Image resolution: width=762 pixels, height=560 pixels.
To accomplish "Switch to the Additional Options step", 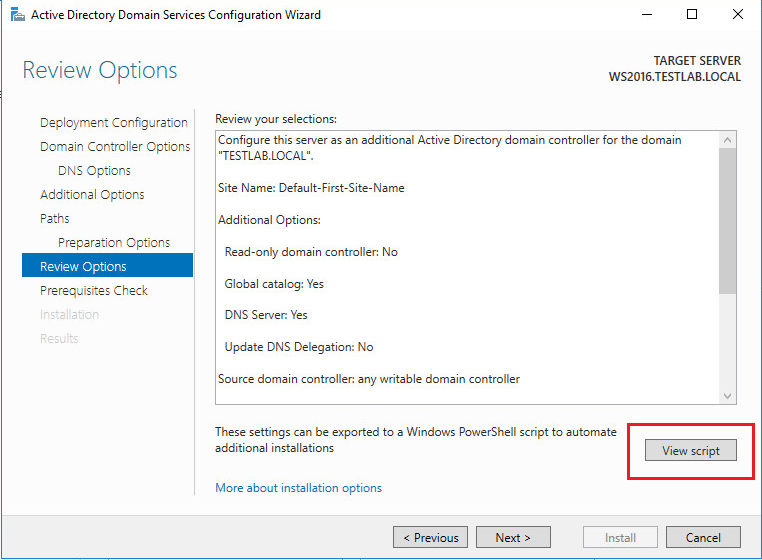I will (92, 195).
